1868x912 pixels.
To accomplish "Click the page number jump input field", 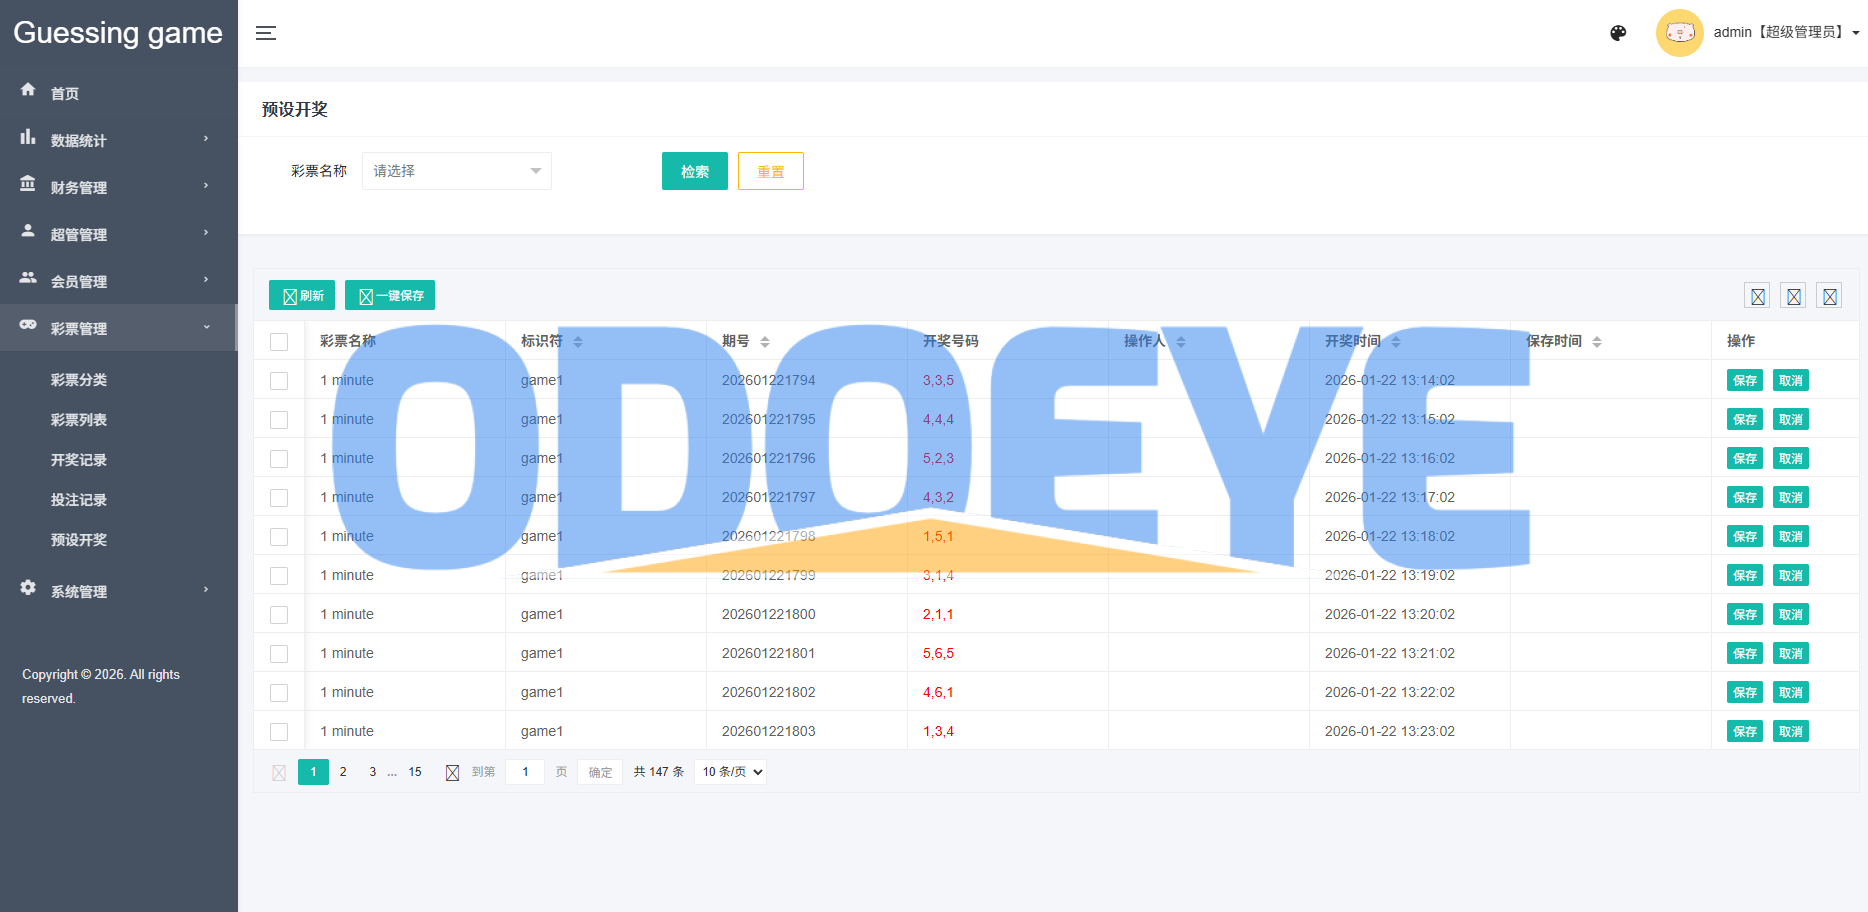I will click(x=525, y=772).
